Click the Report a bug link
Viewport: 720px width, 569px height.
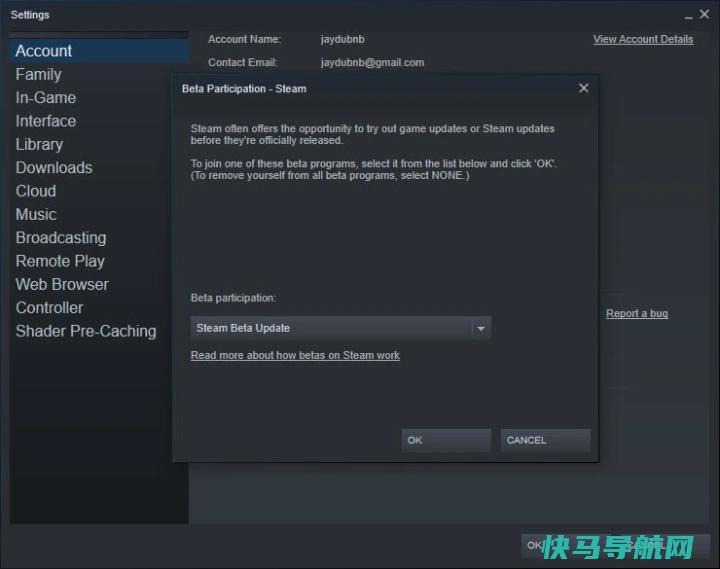pyautogui.click(x=637, y=313)
